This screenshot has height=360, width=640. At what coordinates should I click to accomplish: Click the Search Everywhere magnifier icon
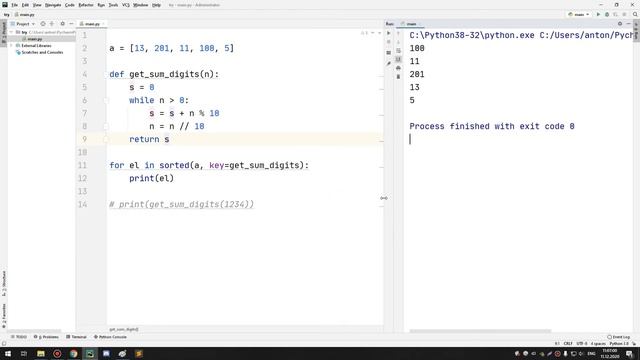[x=635, y=14]
